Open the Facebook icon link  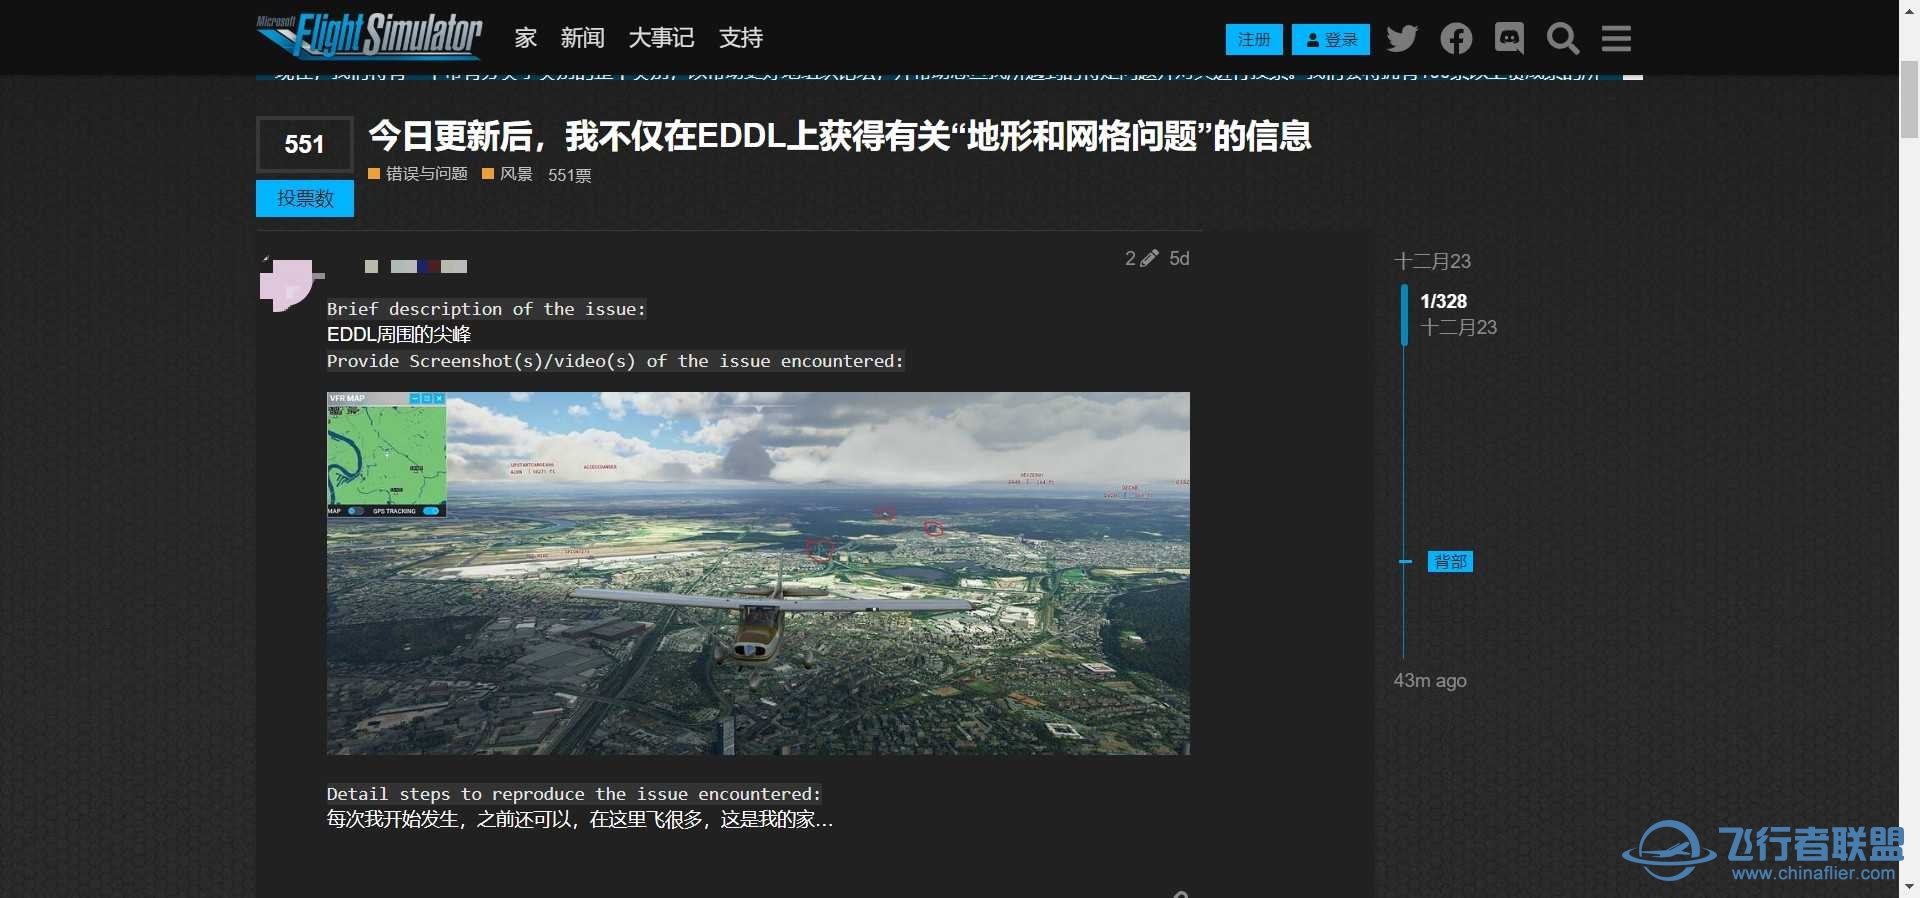[1456, 39]
